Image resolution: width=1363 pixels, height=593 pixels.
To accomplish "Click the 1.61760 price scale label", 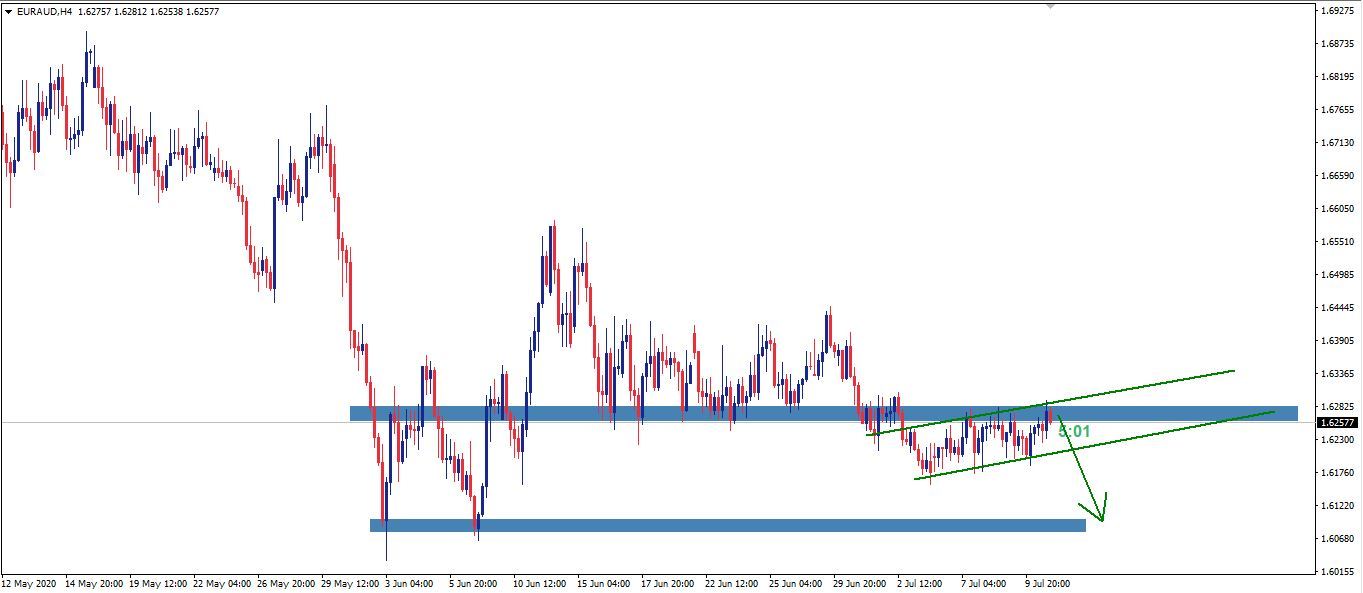I will pos(1337,473).
